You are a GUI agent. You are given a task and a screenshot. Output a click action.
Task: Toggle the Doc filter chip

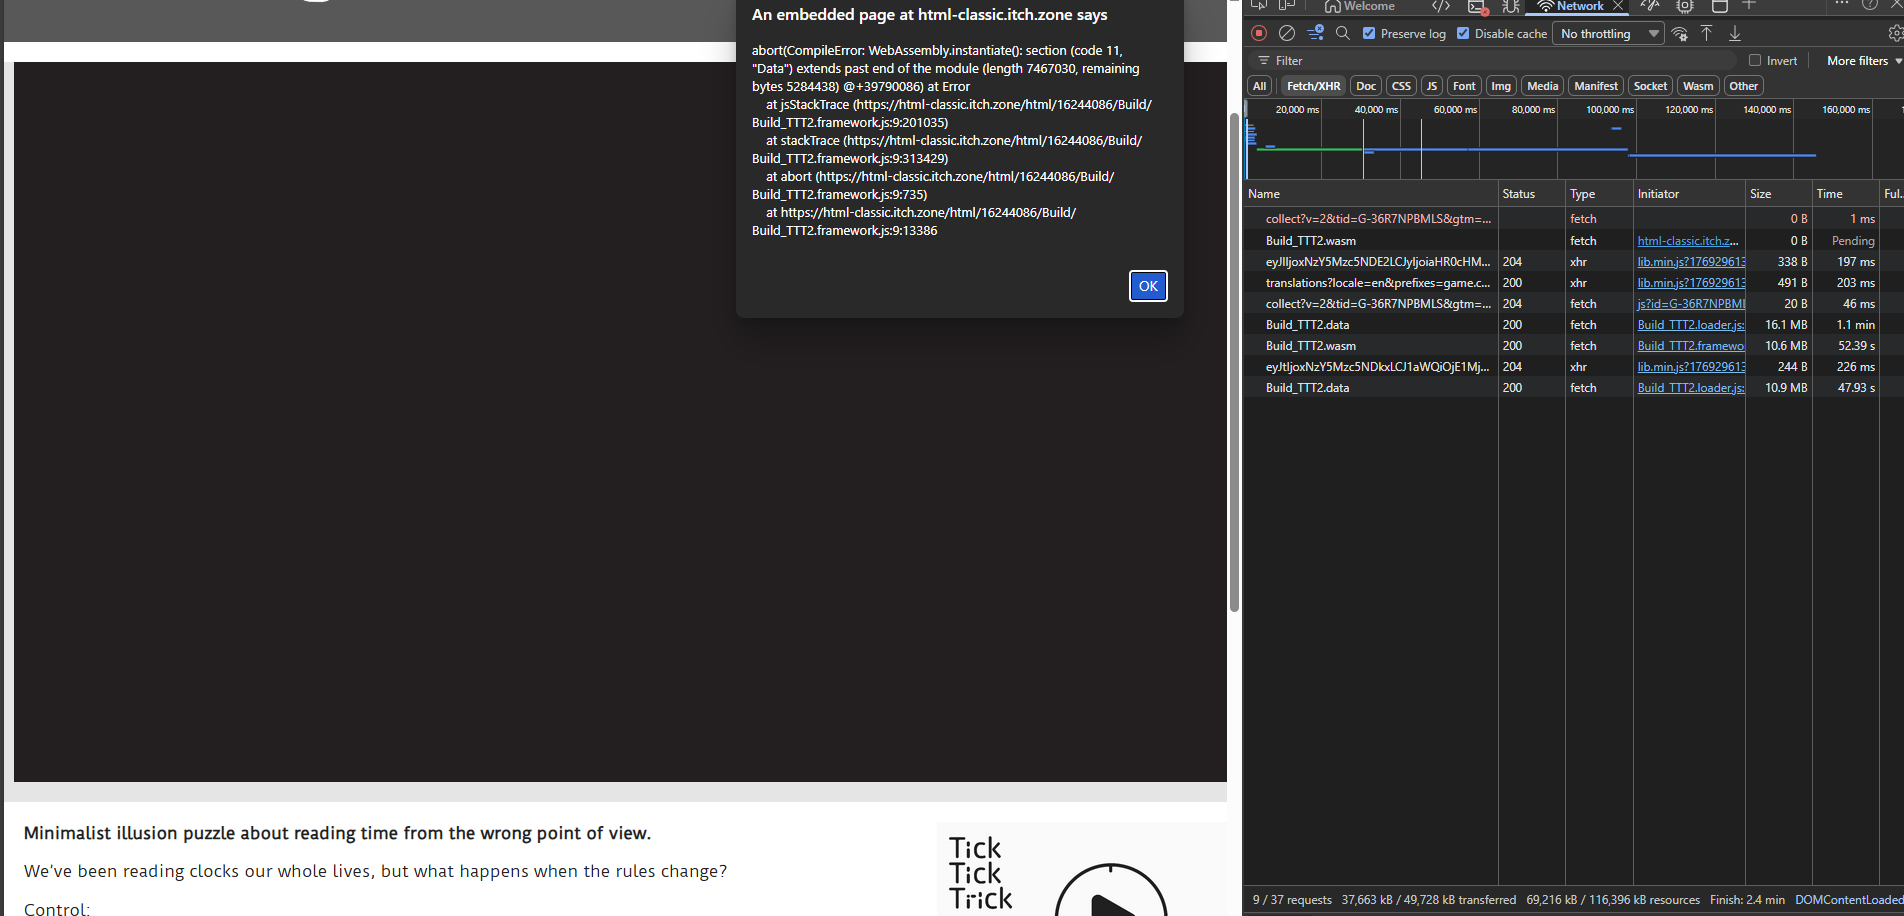(x=1366, y=86)
